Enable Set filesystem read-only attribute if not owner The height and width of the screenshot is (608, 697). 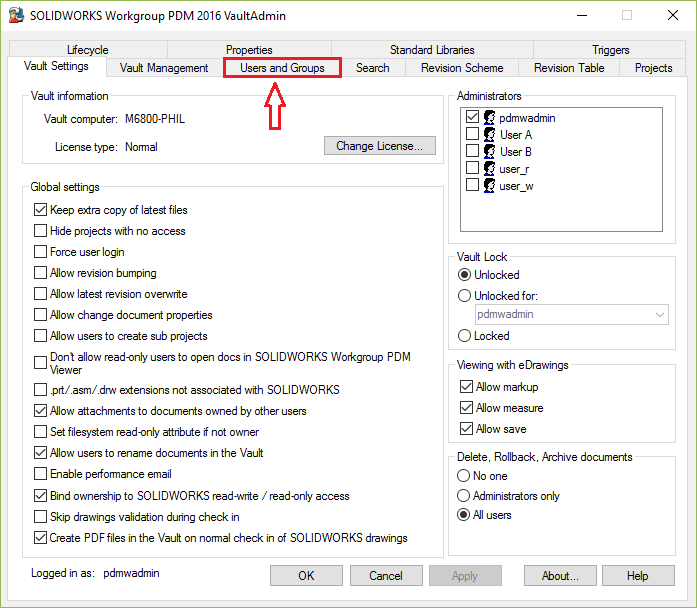coord(40,432)
